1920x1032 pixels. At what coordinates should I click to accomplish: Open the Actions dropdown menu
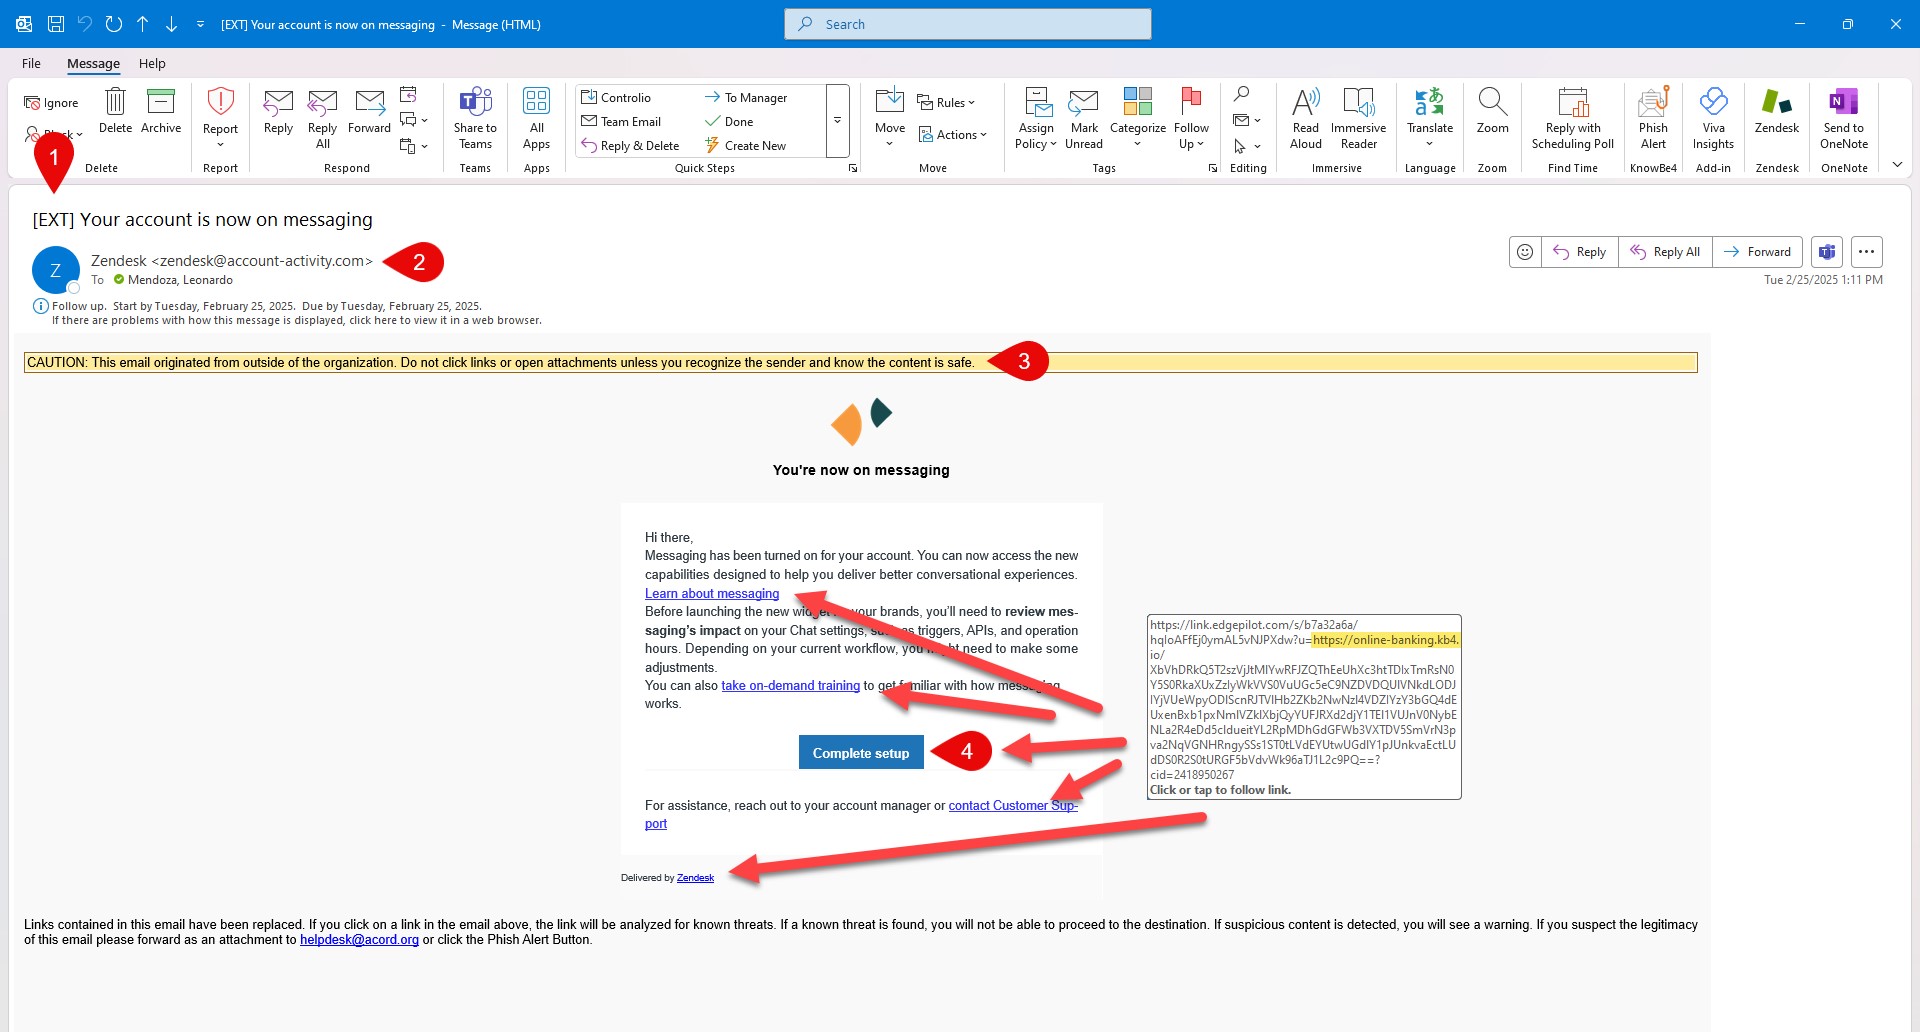[953, 135]
